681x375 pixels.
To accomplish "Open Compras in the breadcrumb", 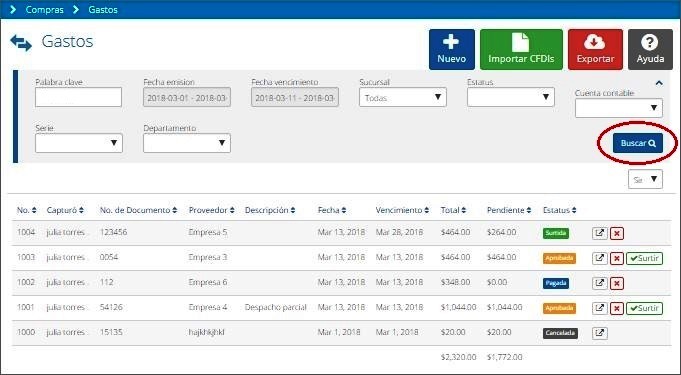I will (x=44, y=10).
